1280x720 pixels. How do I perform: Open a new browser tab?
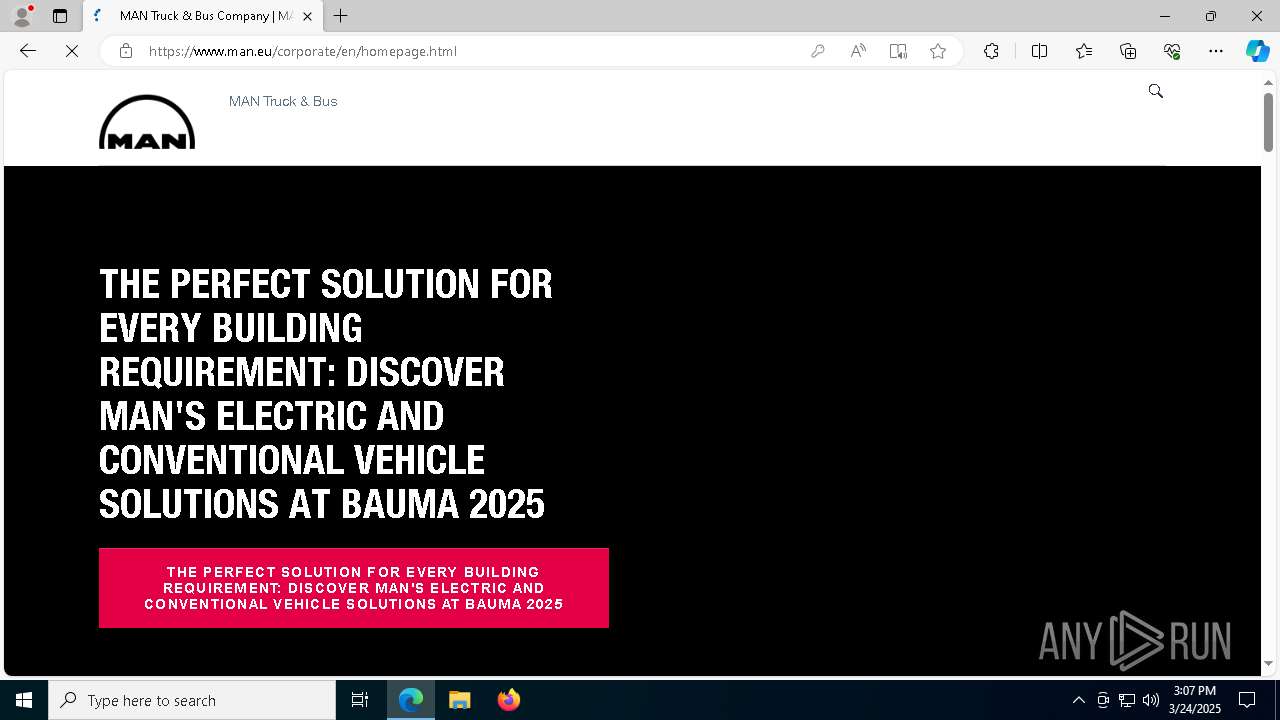click(341, 16)
